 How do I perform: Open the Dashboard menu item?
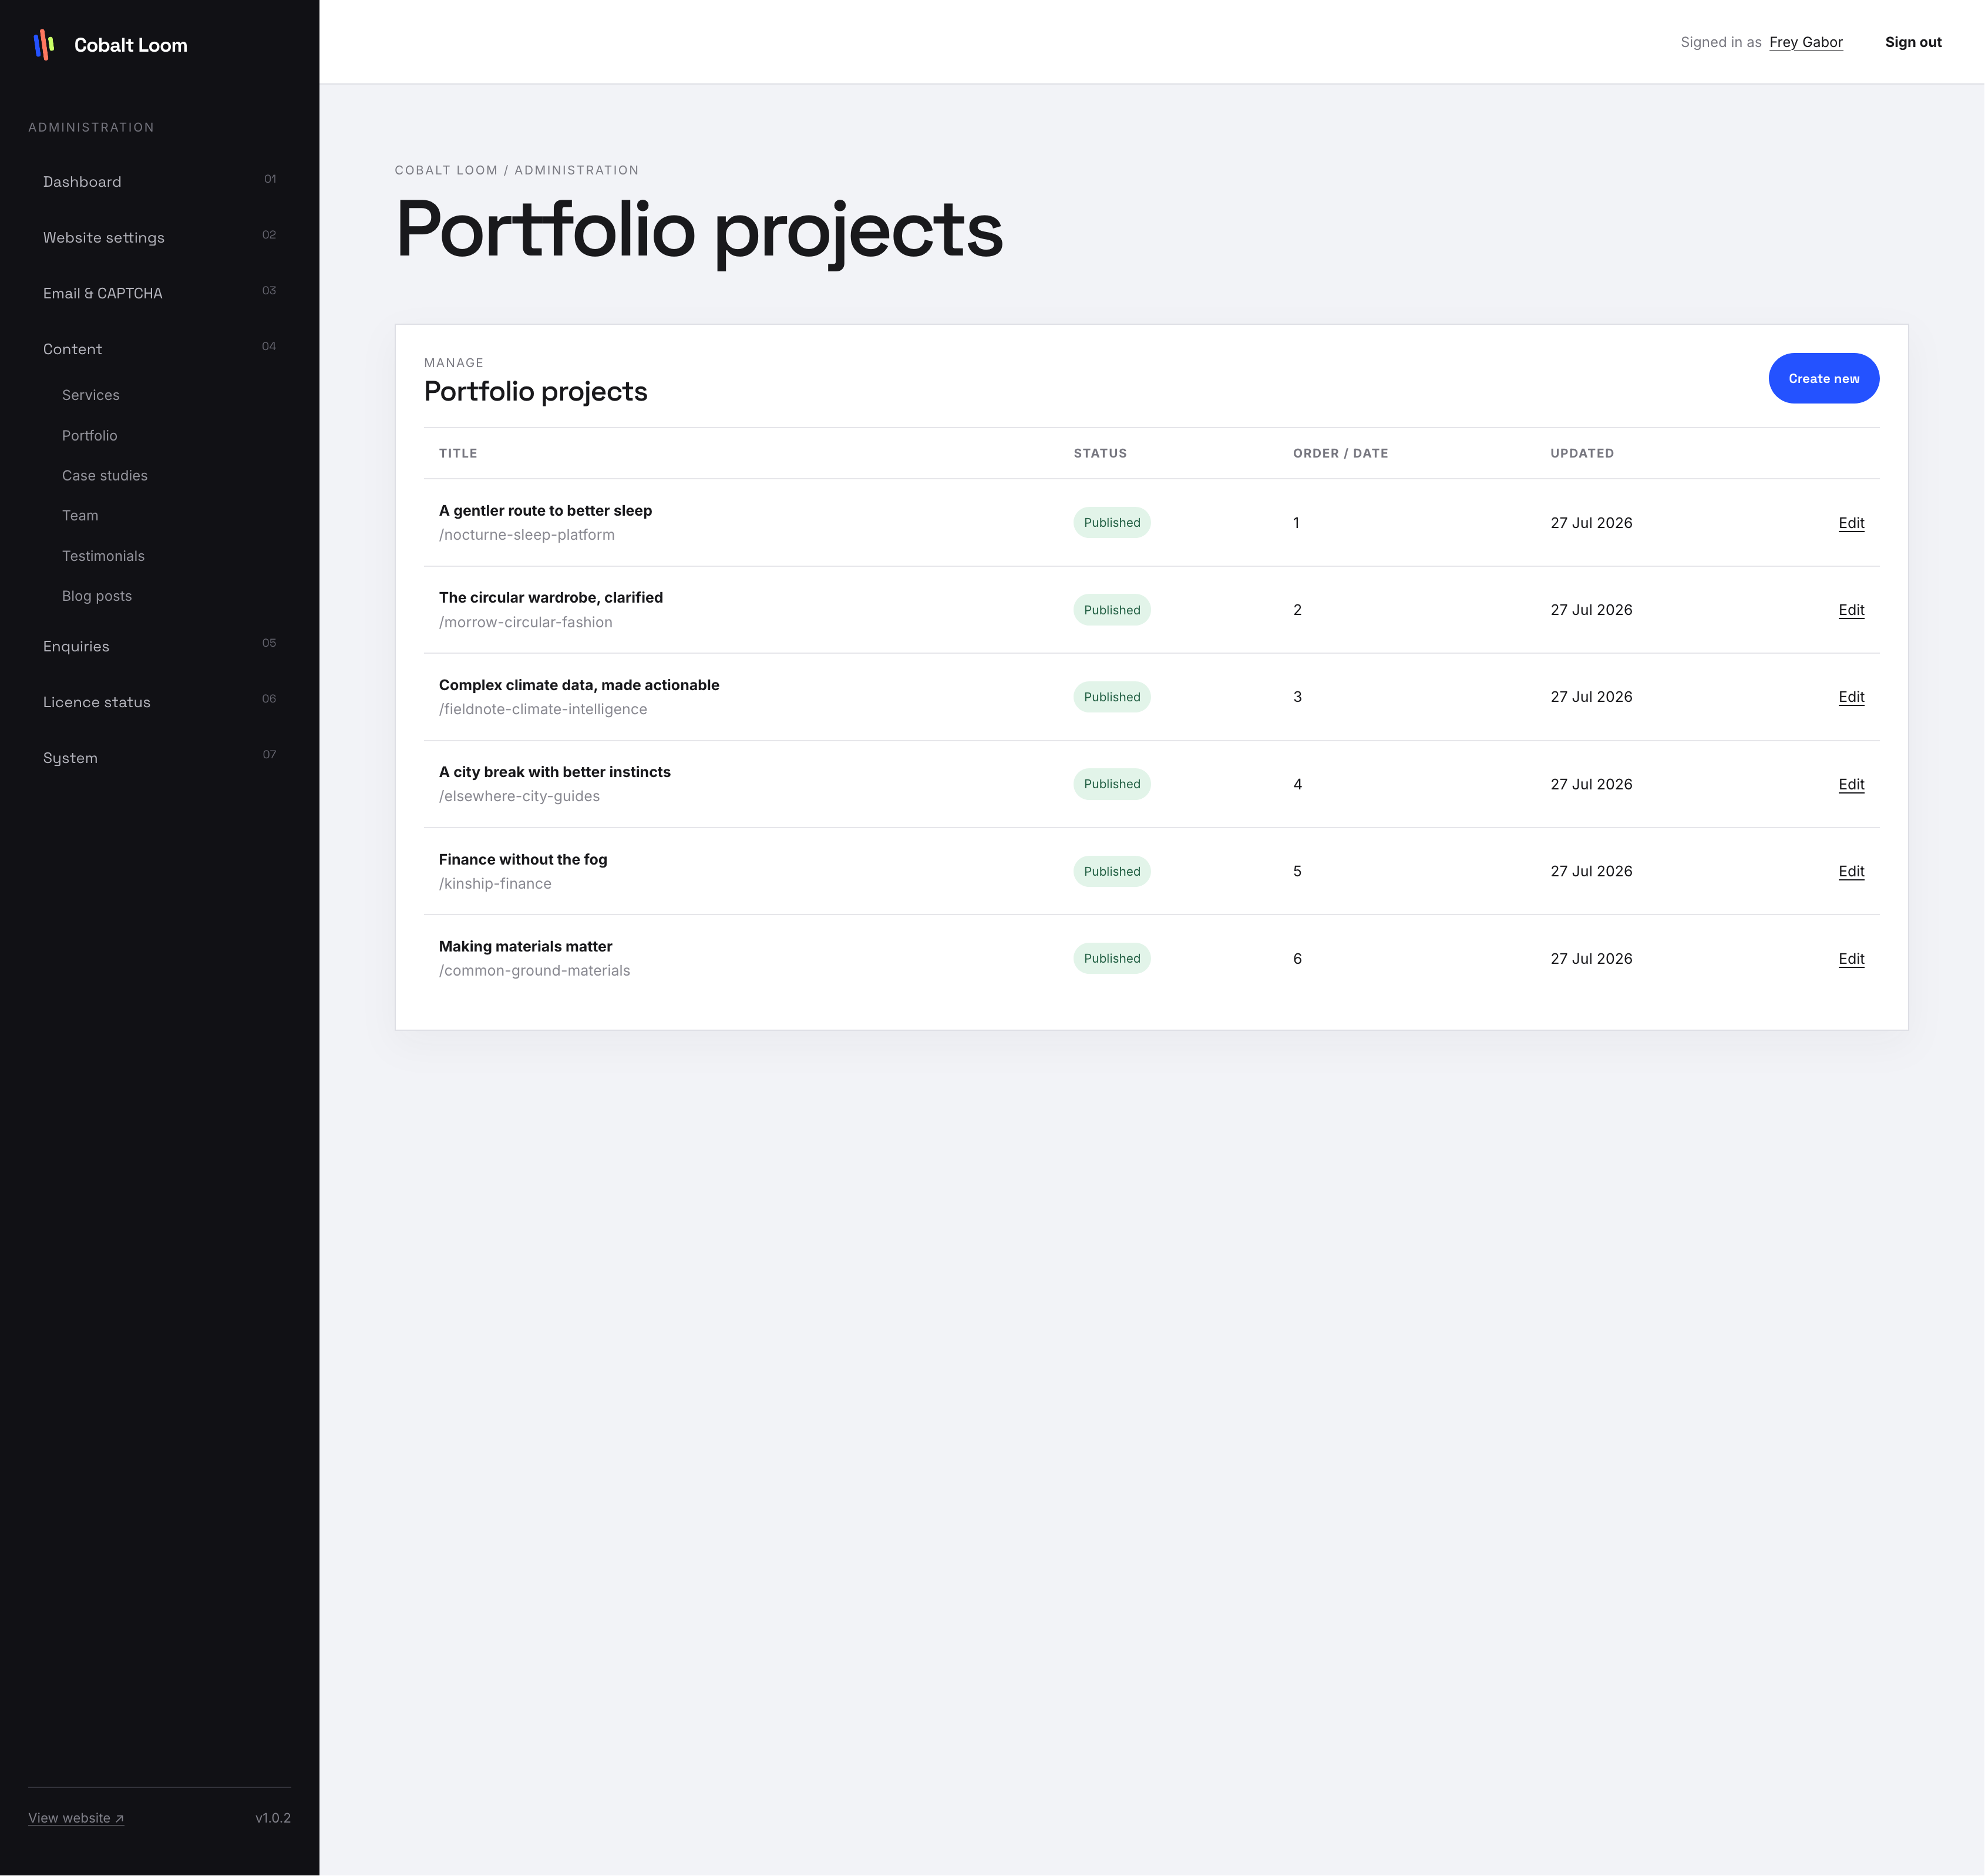point(159,182)
